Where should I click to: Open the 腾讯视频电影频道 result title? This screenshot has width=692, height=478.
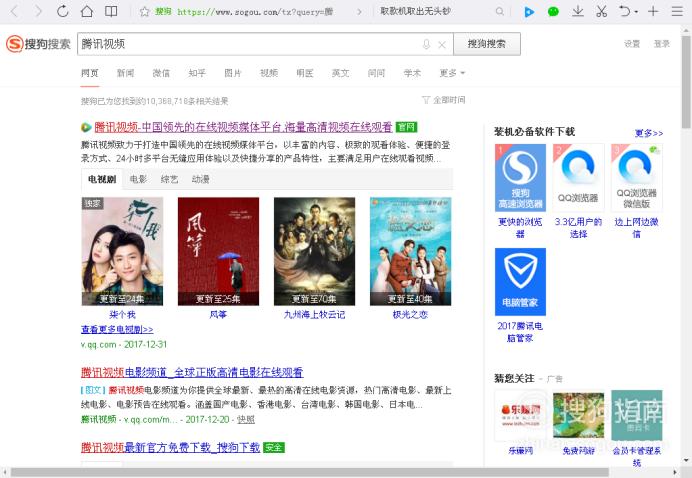coord(192,372)
